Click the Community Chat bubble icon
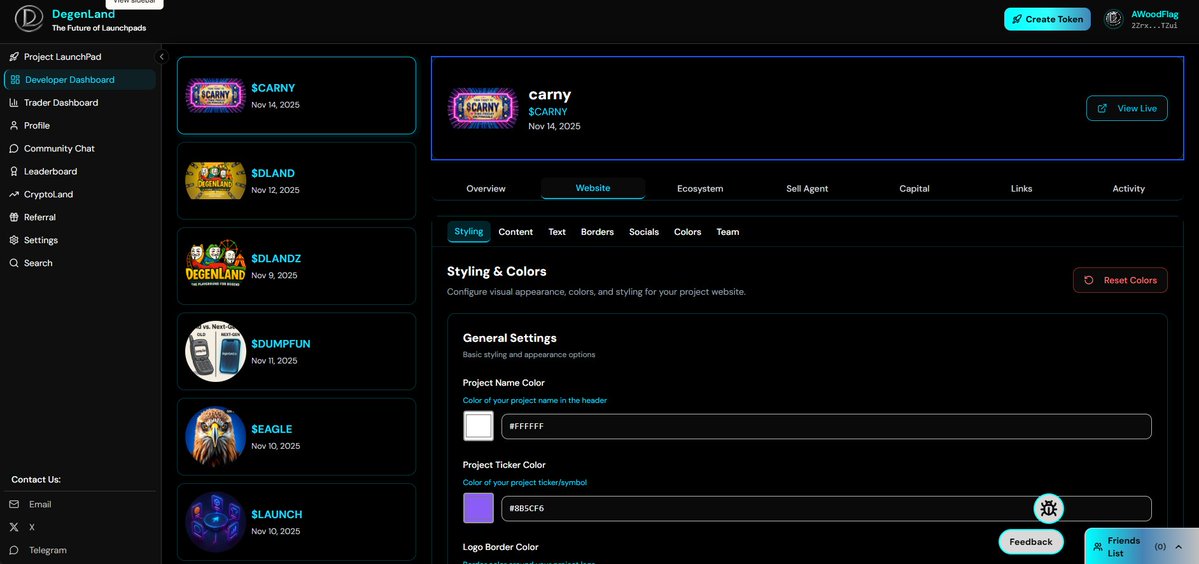Image resolution: width=1199 pixels, height=564 pixels. coord(14,148)
